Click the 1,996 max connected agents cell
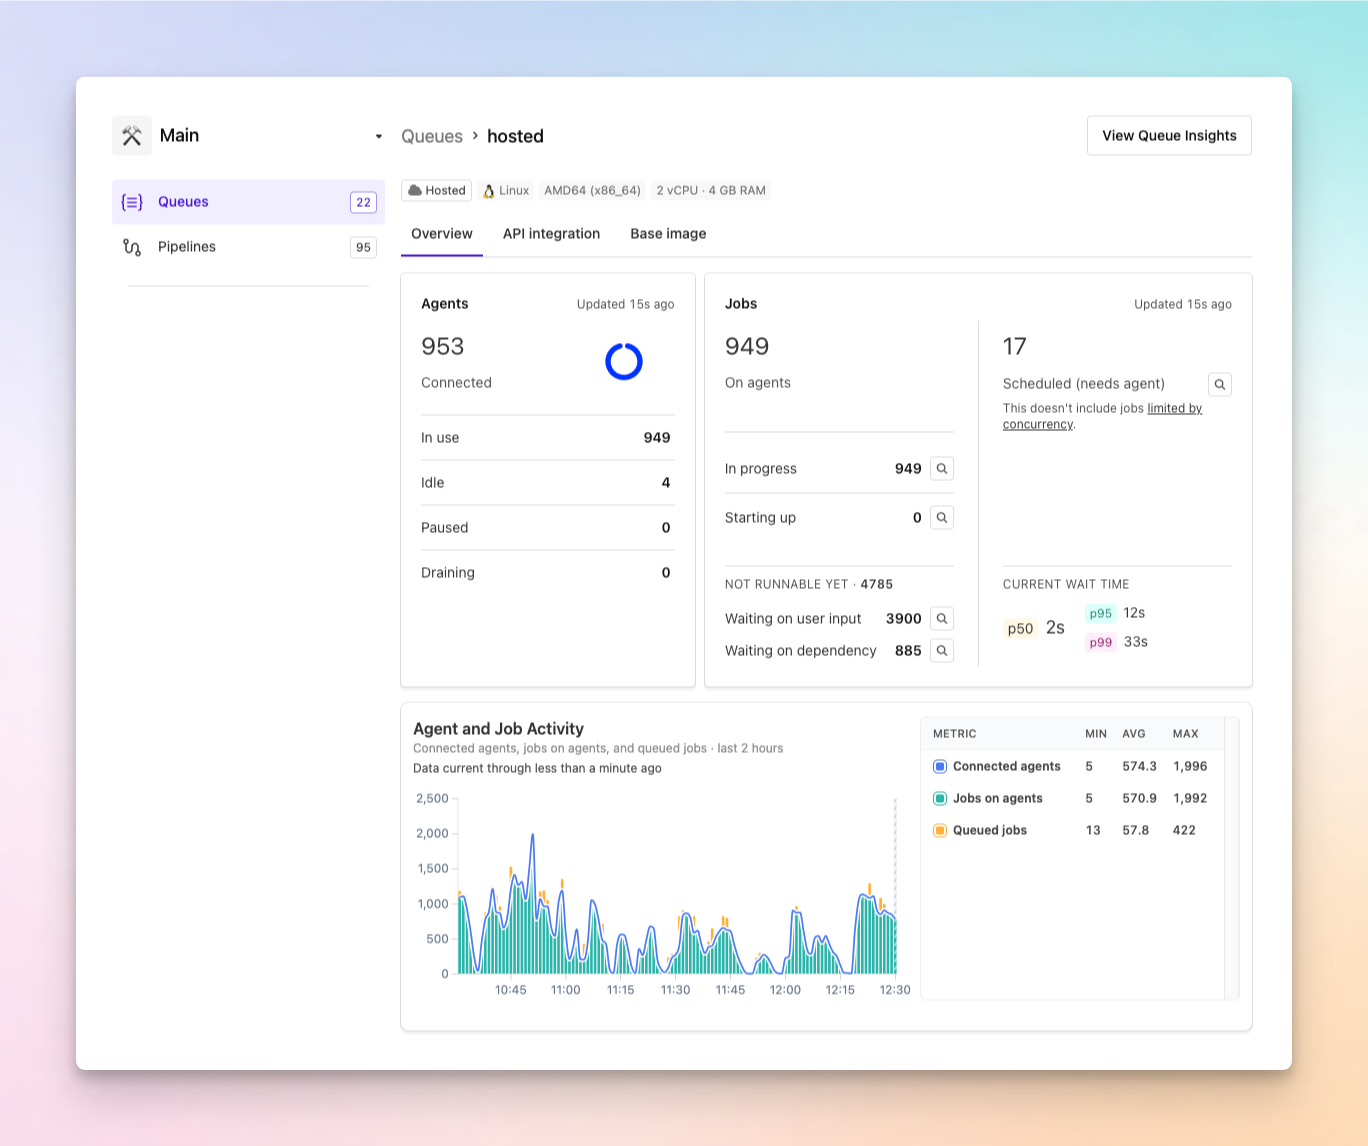 point(1190,766)
